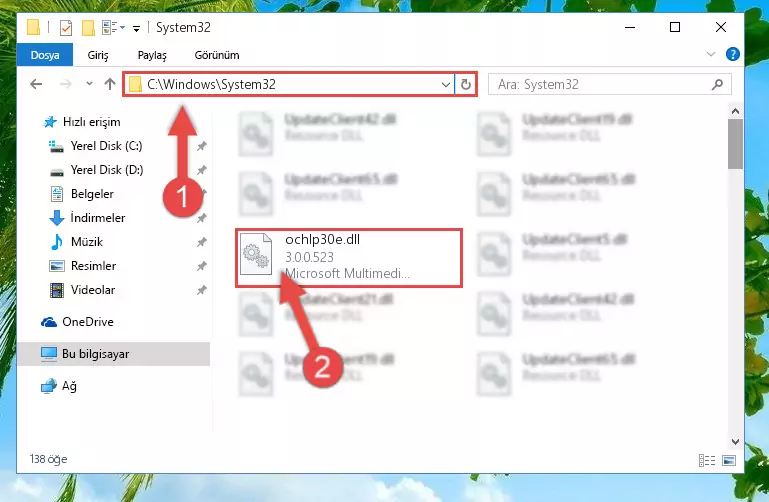The width and height of the screenshot is (769, 502).
Task: Select the ochlp30e.dll file name
Action: coord(322,239)
